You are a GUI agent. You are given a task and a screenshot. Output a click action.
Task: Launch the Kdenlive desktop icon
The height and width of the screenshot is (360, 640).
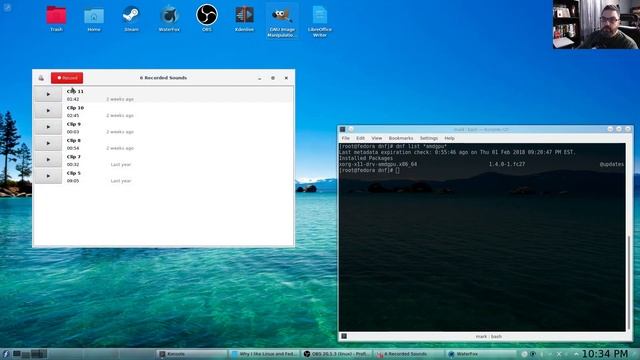tap(244, 19)
